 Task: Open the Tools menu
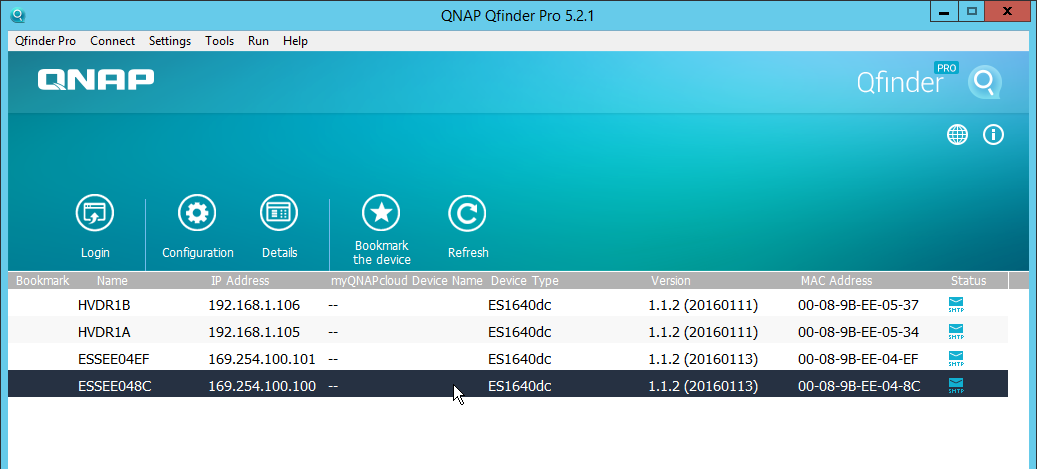[219, 41]
